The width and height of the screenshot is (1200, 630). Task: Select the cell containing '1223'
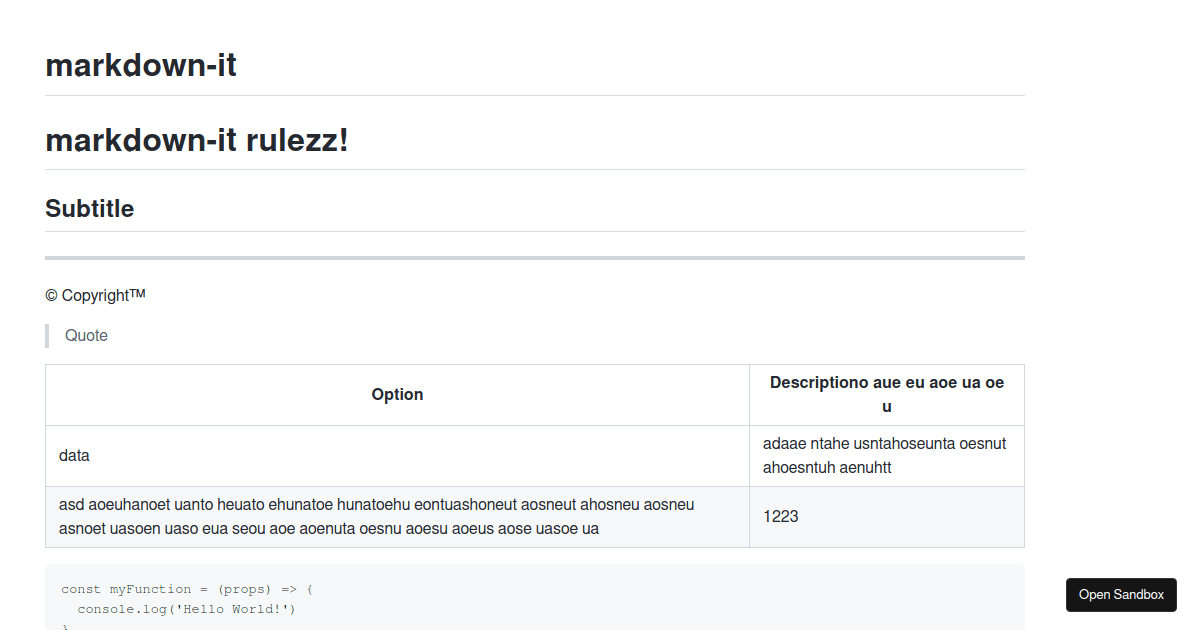coord(780,516)
